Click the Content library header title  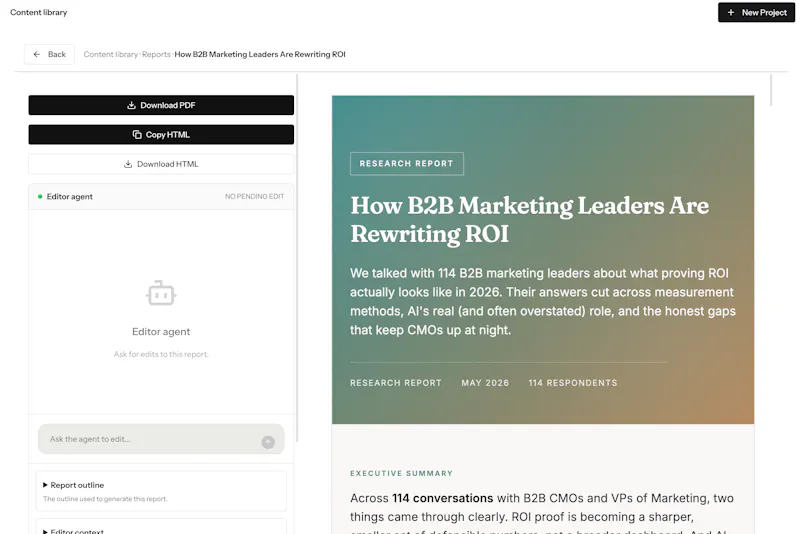[x=39, y=12]
